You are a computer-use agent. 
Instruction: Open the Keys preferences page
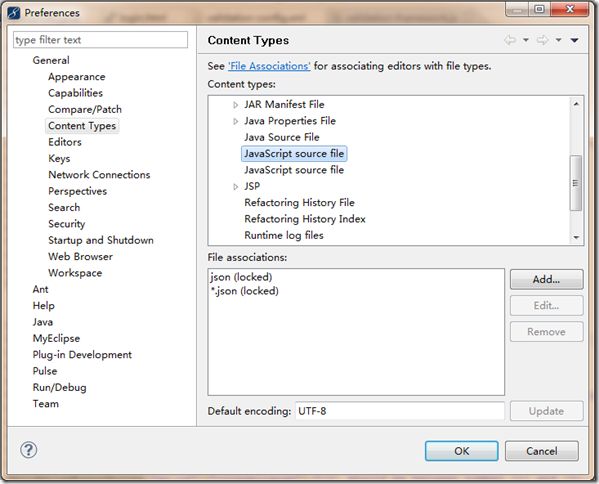[x=59, y=159]
